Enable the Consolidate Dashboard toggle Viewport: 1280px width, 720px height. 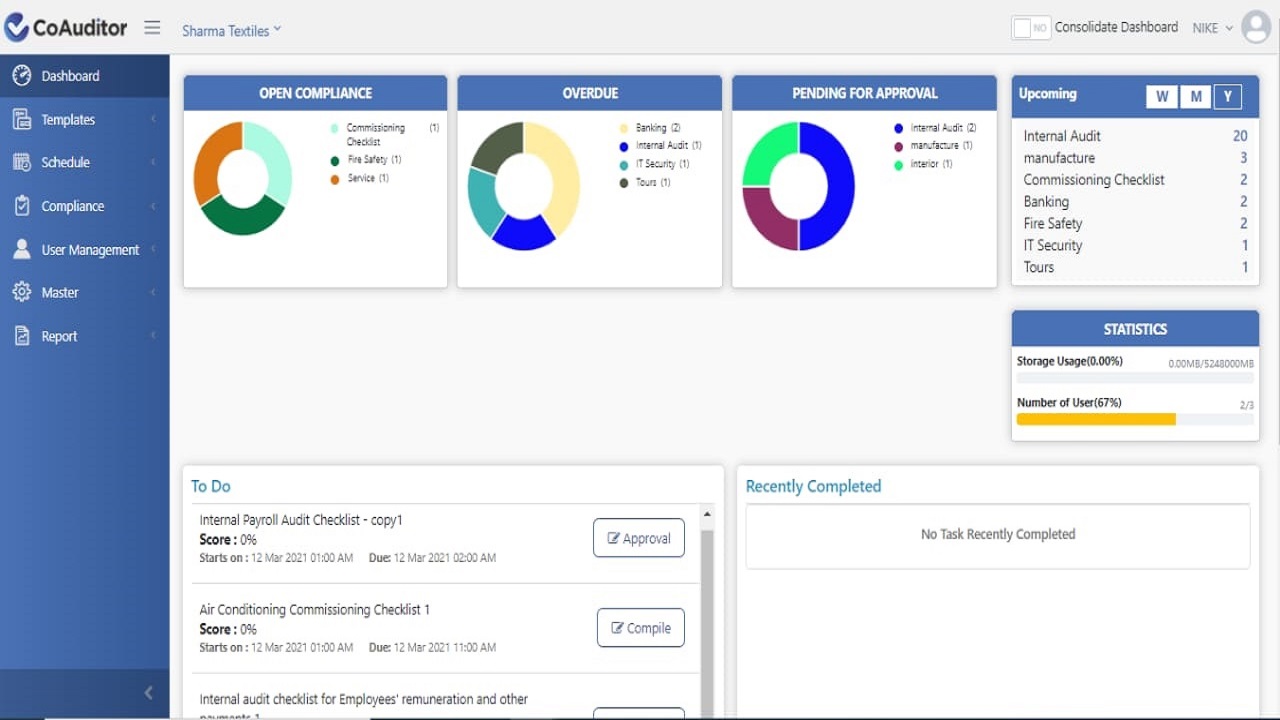[x=1029, y=27]
